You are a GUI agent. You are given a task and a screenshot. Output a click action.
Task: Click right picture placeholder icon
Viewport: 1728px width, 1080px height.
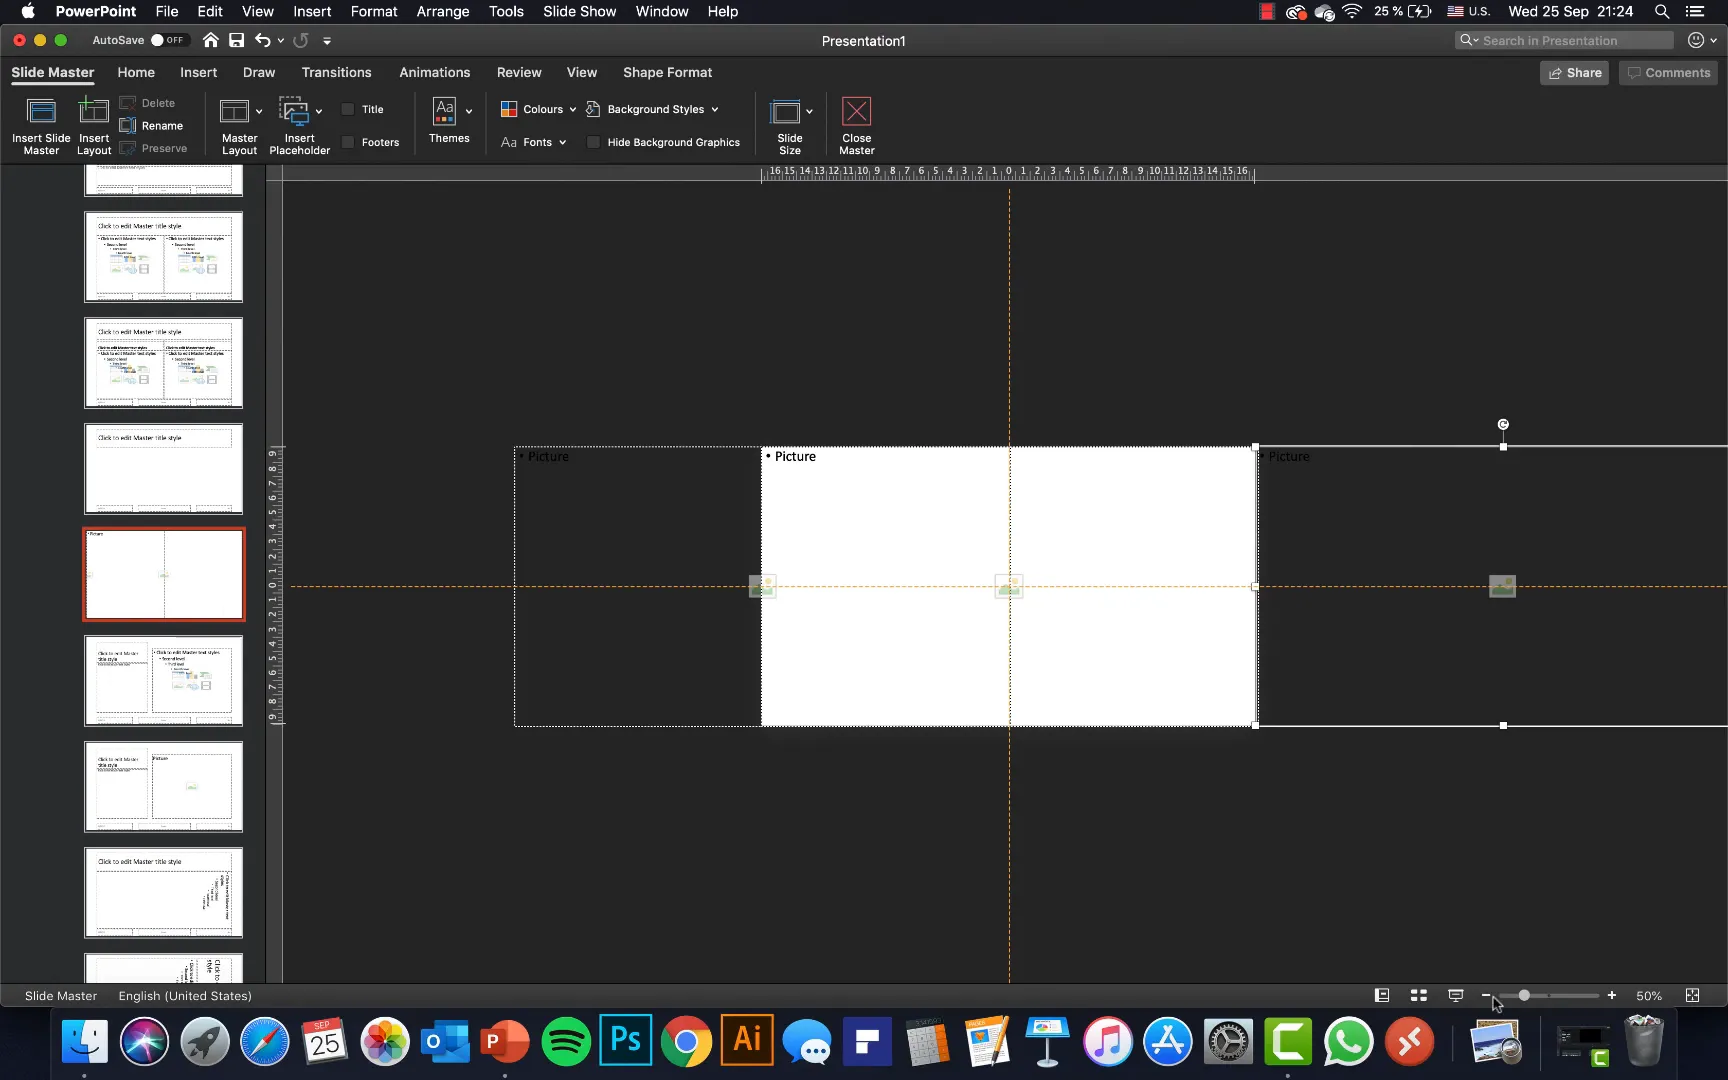tap(1502, 587)
